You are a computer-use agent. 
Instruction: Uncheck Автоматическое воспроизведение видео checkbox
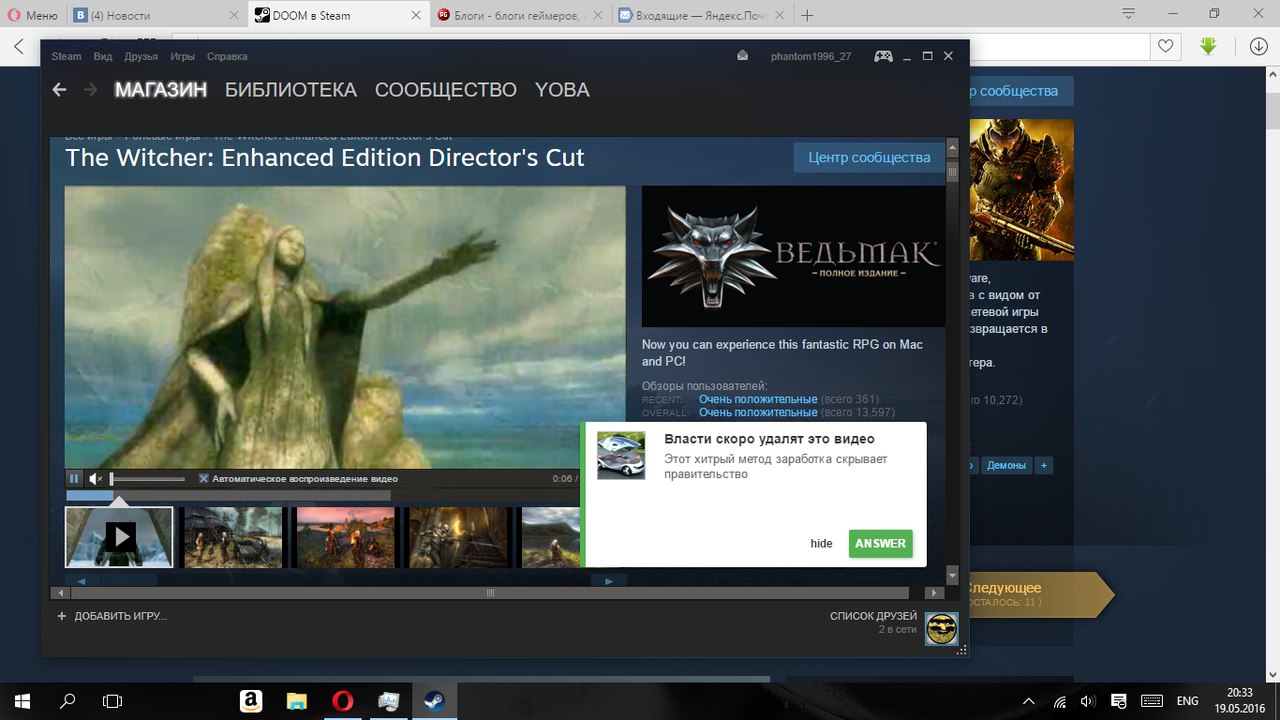(x=203, y=479)
